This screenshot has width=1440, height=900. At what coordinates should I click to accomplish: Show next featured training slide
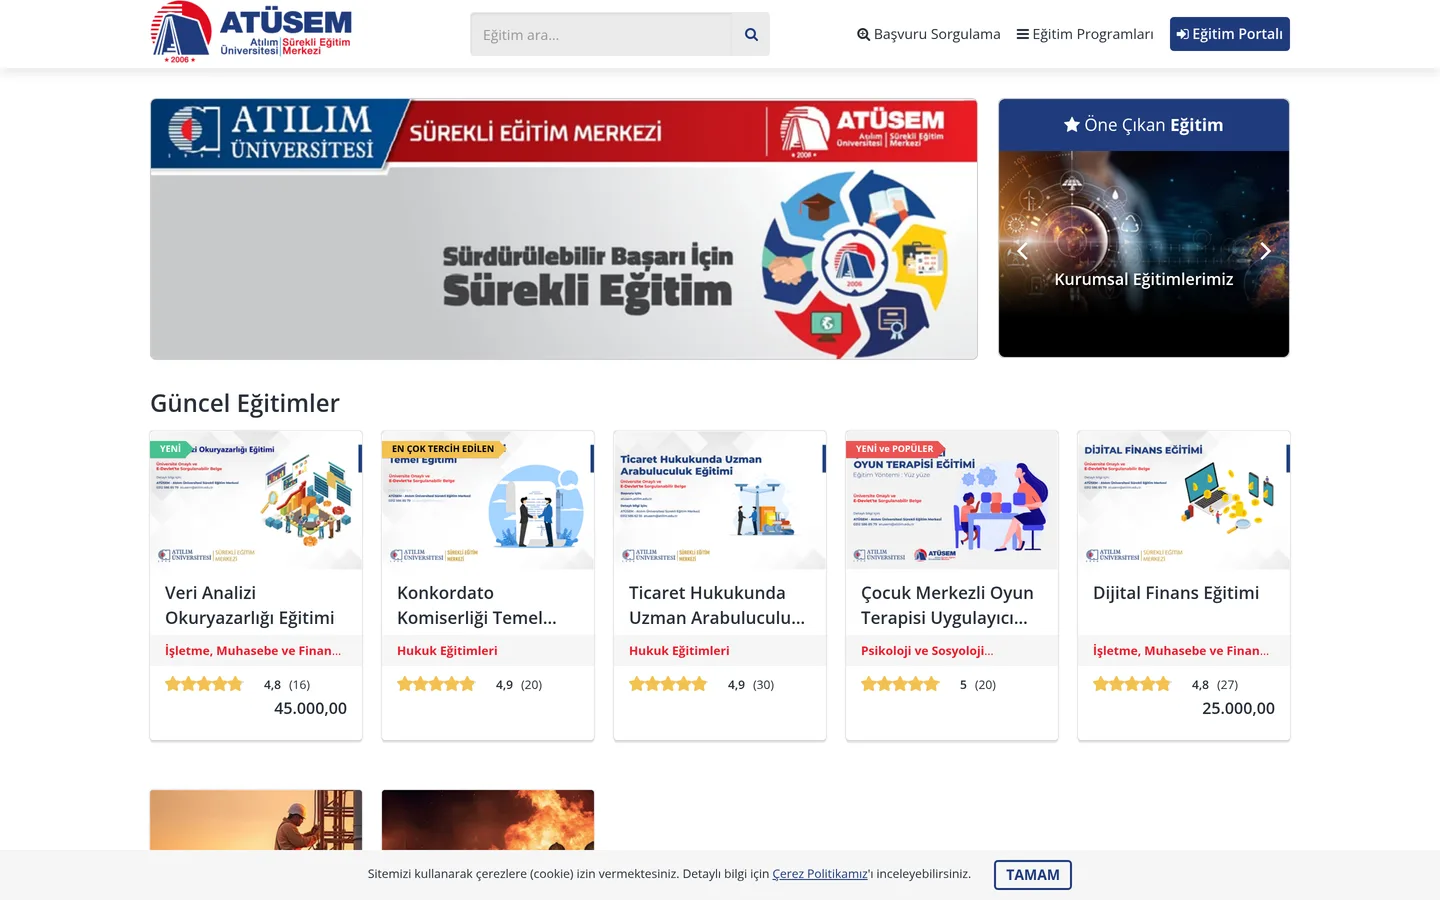click(x=1265, y=251)
